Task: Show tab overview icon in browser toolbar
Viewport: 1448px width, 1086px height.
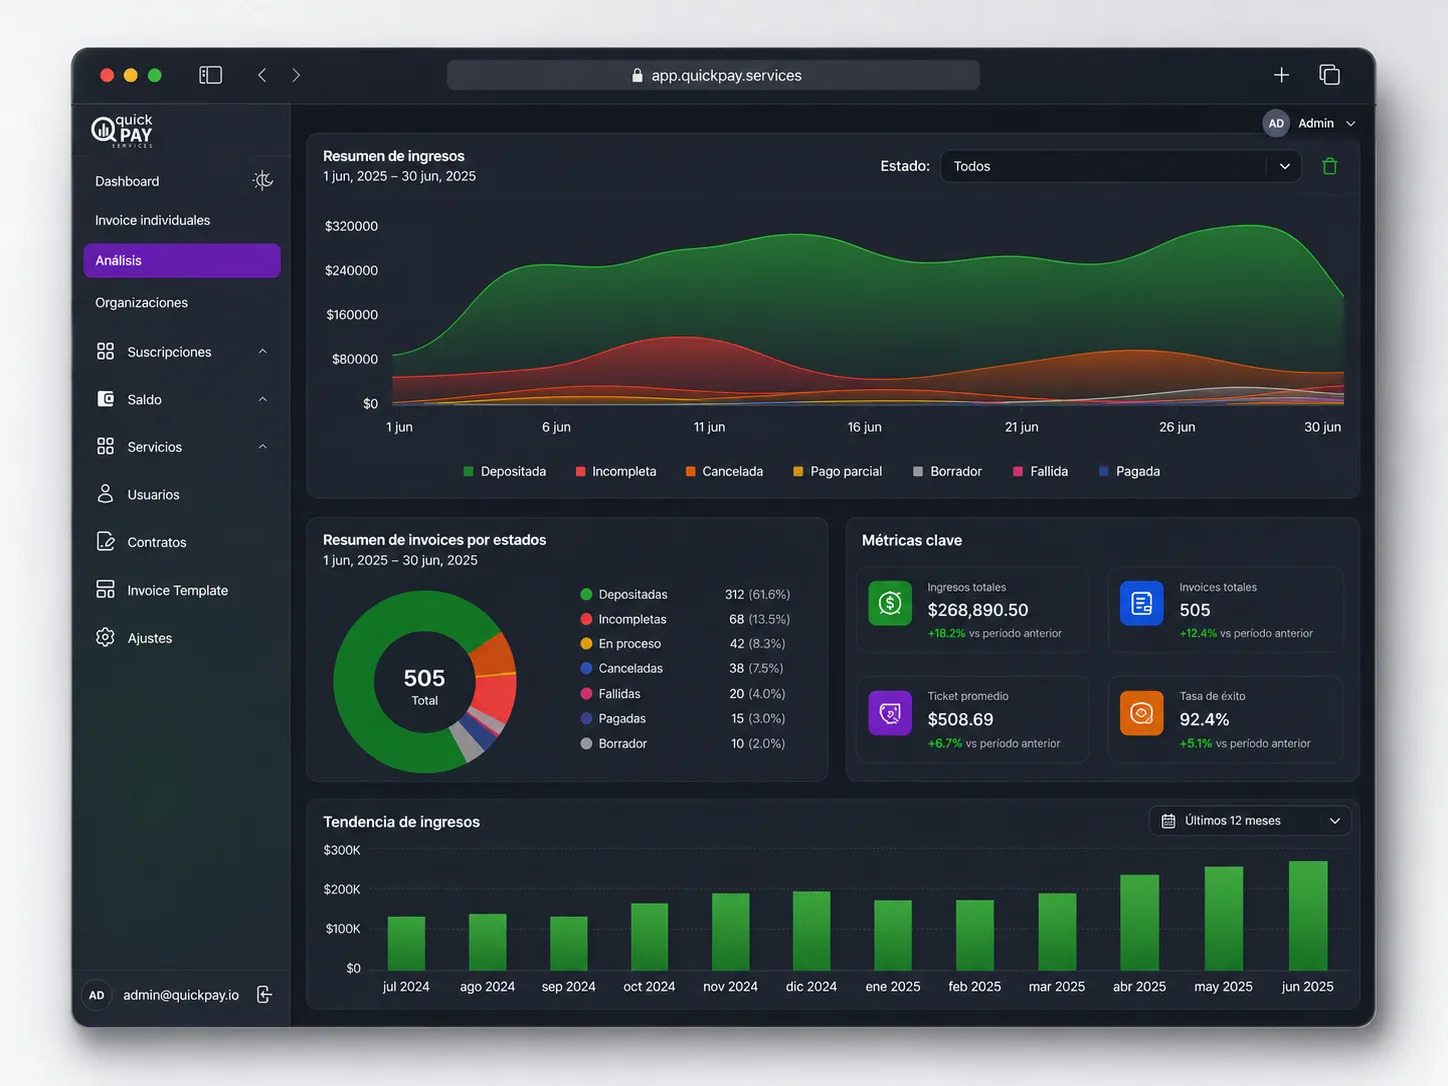Action: click(1329, 75)
